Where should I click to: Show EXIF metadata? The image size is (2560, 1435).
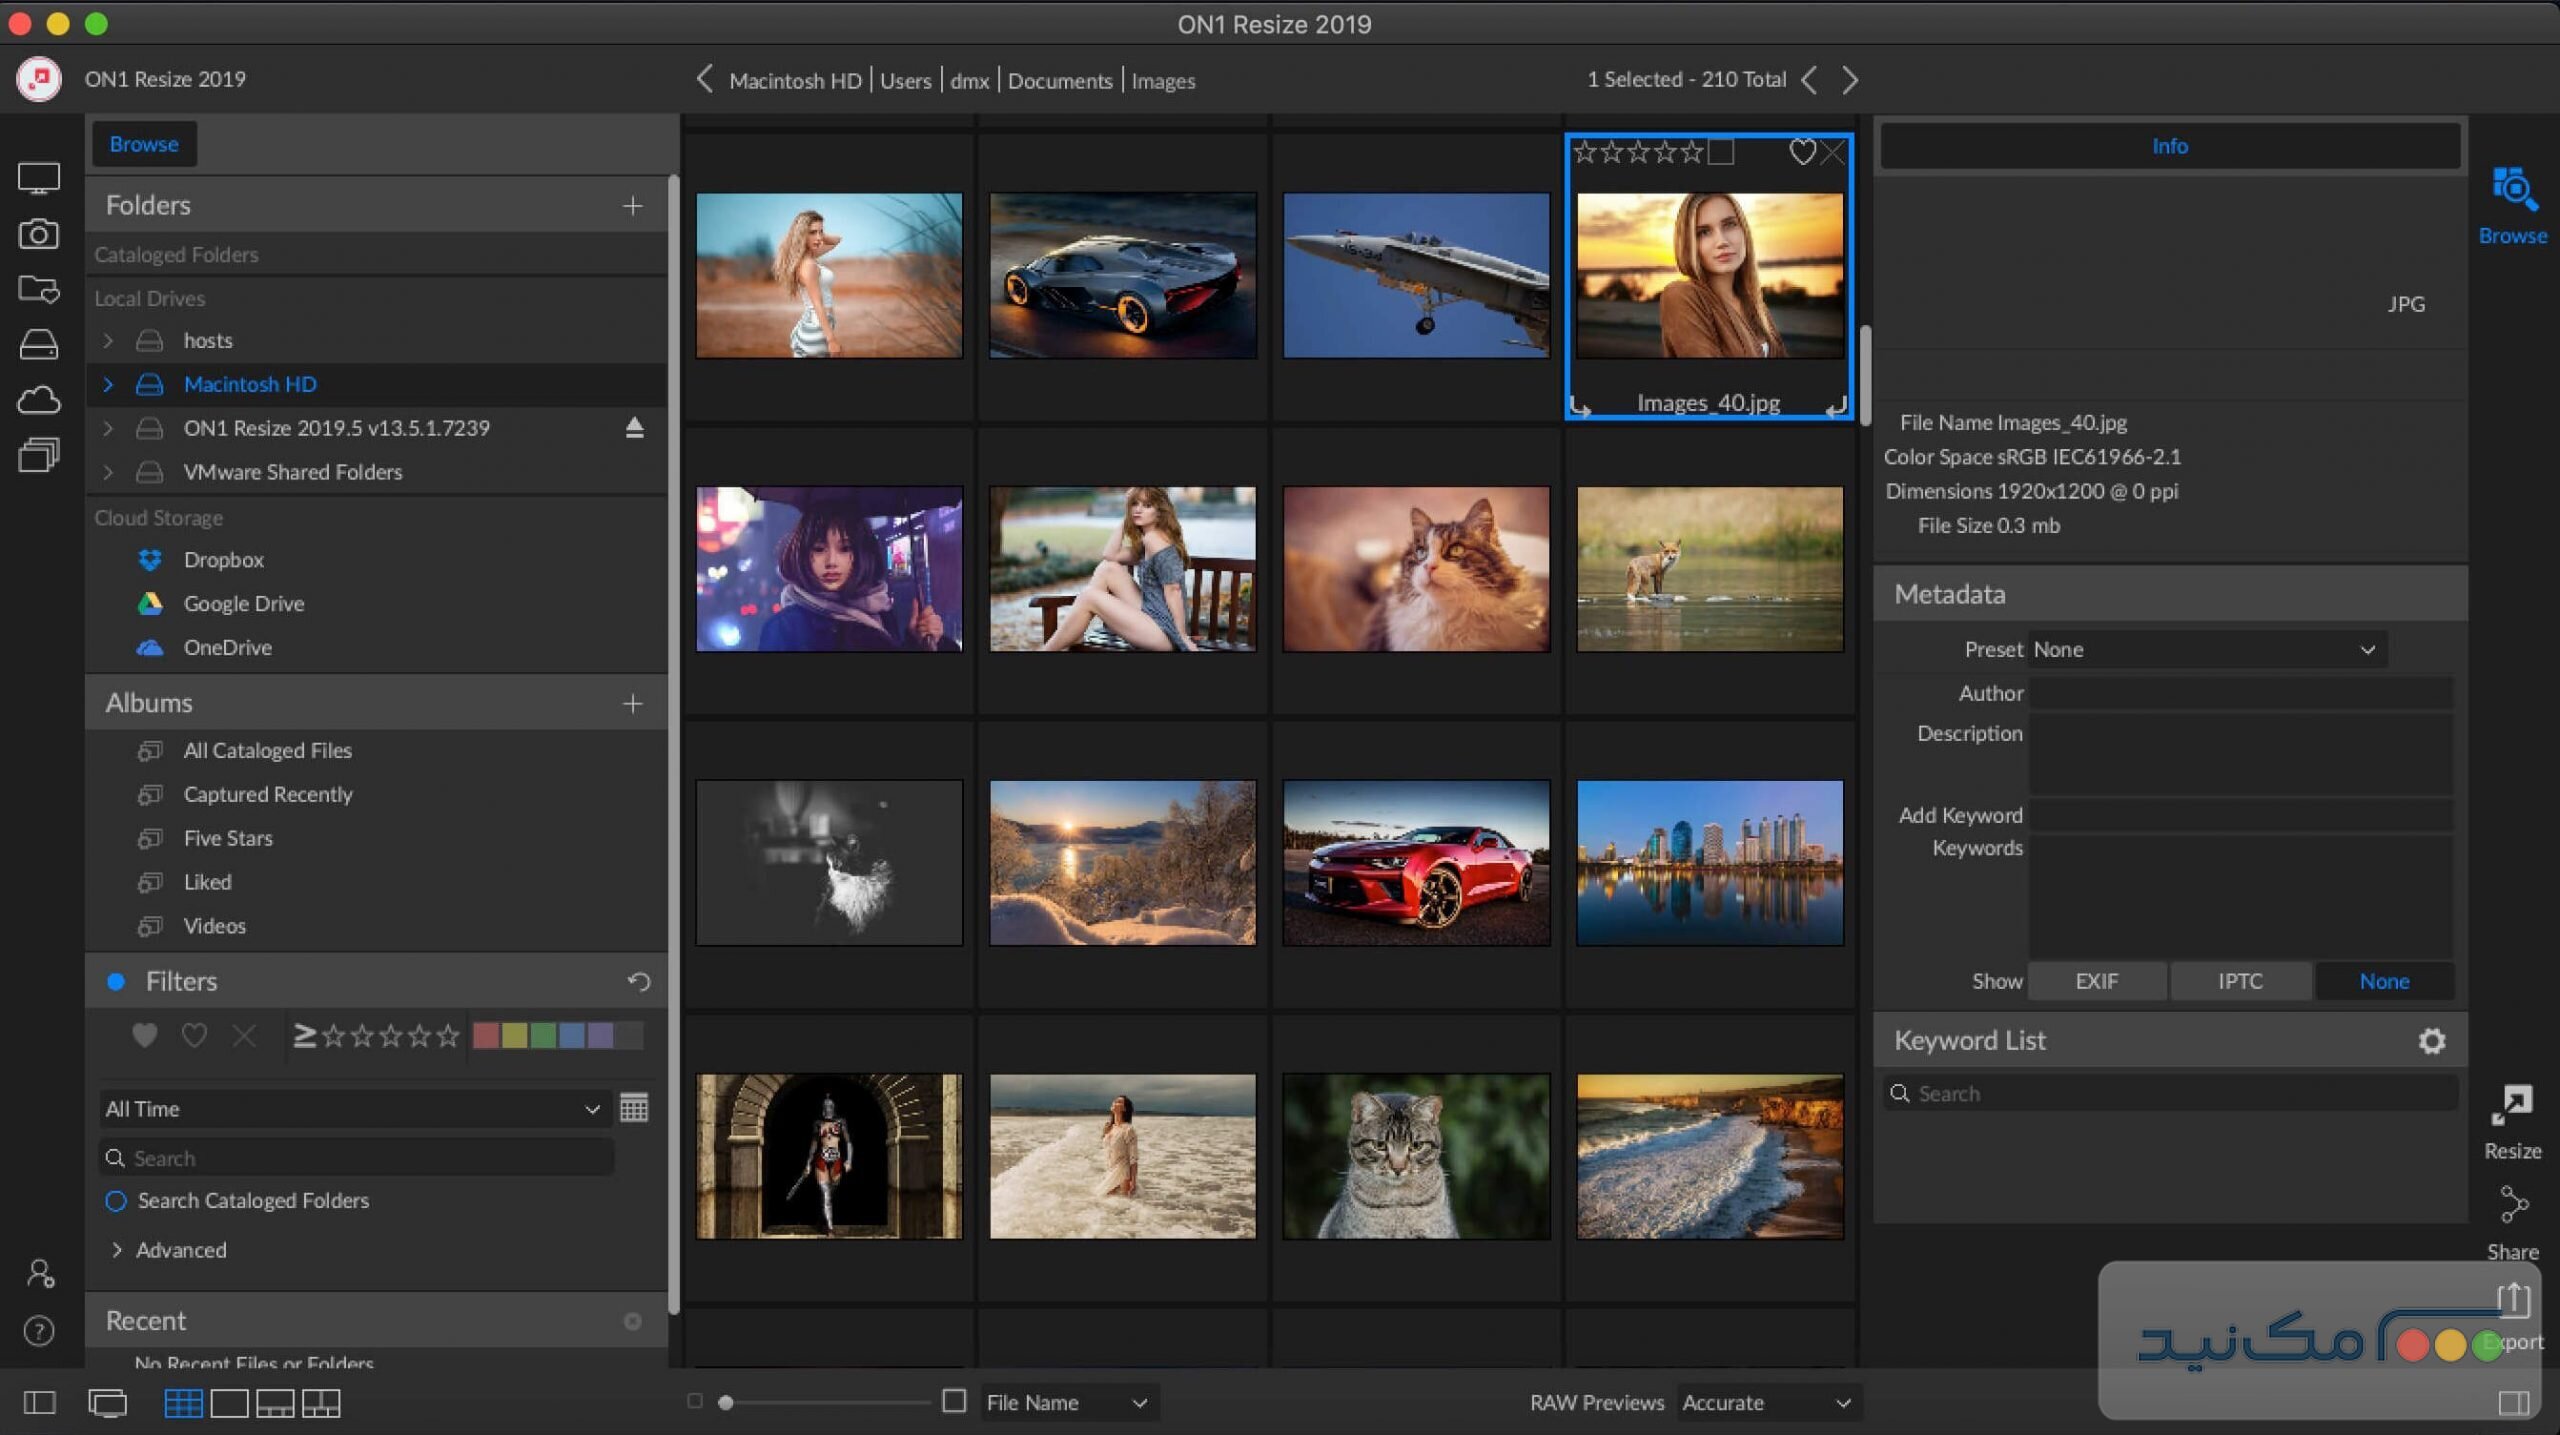coord(2096,982)
